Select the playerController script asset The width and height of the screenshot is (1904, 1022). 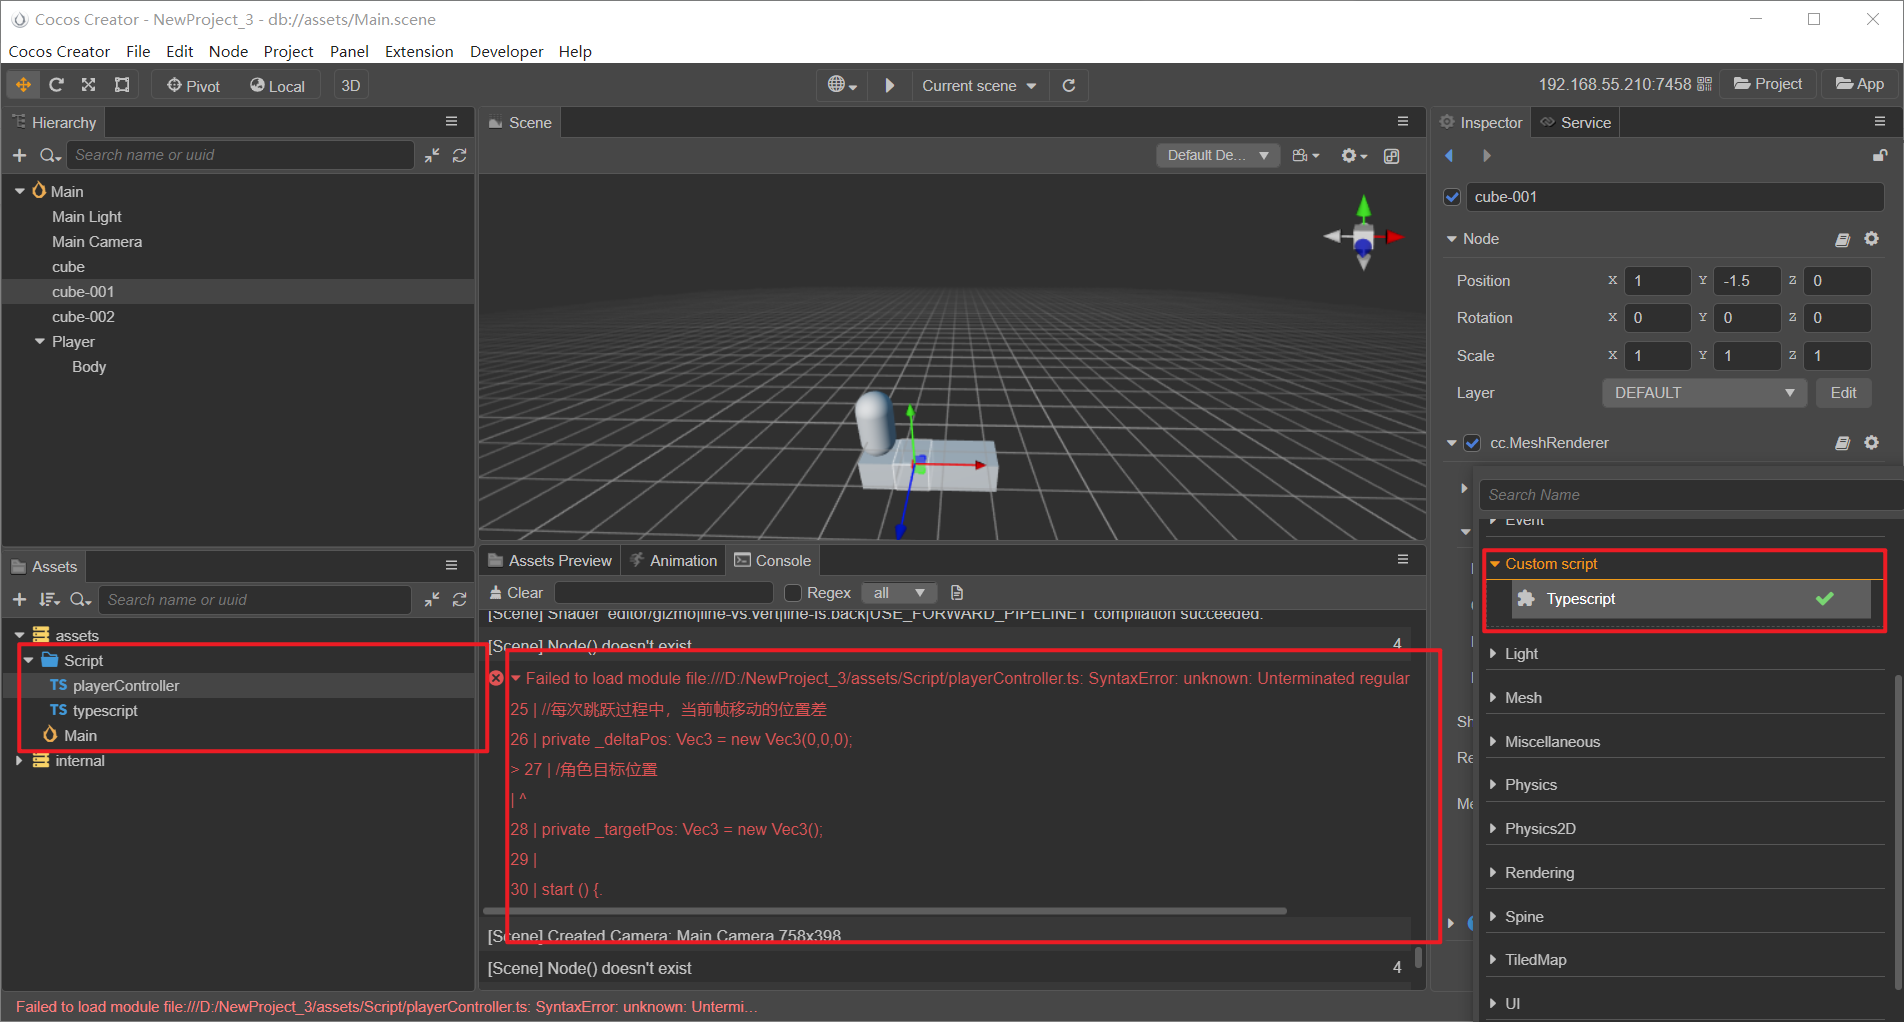pos(126,686)
